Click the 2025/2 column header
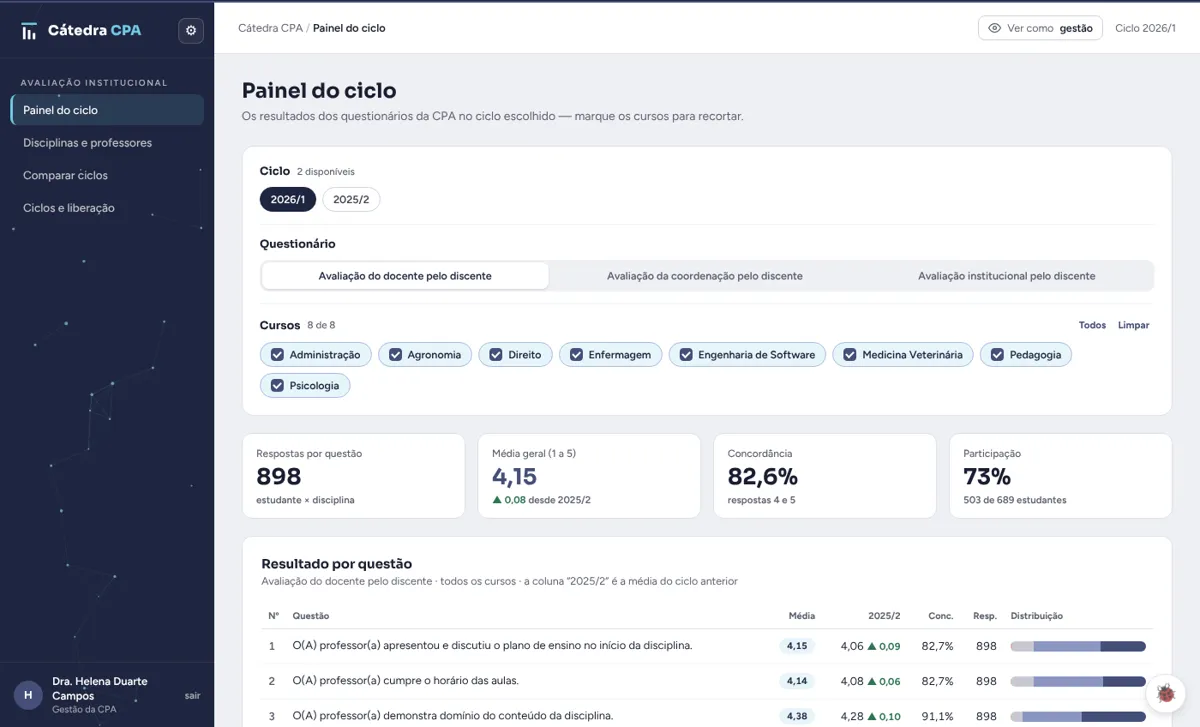 pos(884,616)
